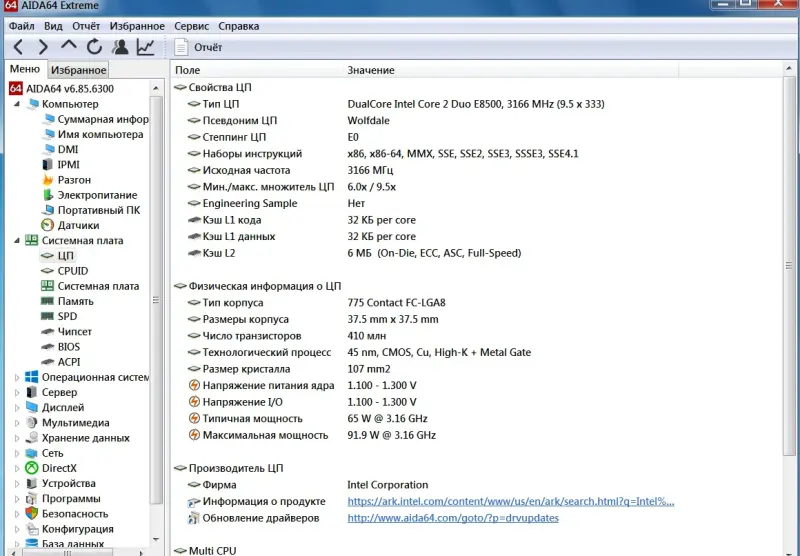The width and height of the screenshot is (800, 556).
Task: Open the Отчёт menu in the menu bar
Action: (86, 26)
